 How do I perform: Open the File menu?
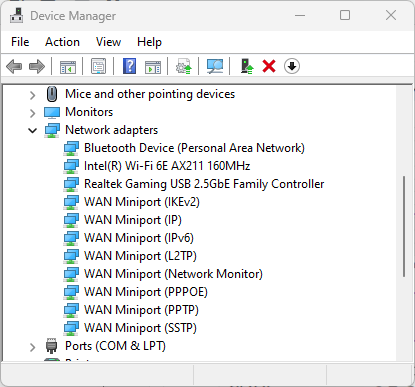coord(20,42)
